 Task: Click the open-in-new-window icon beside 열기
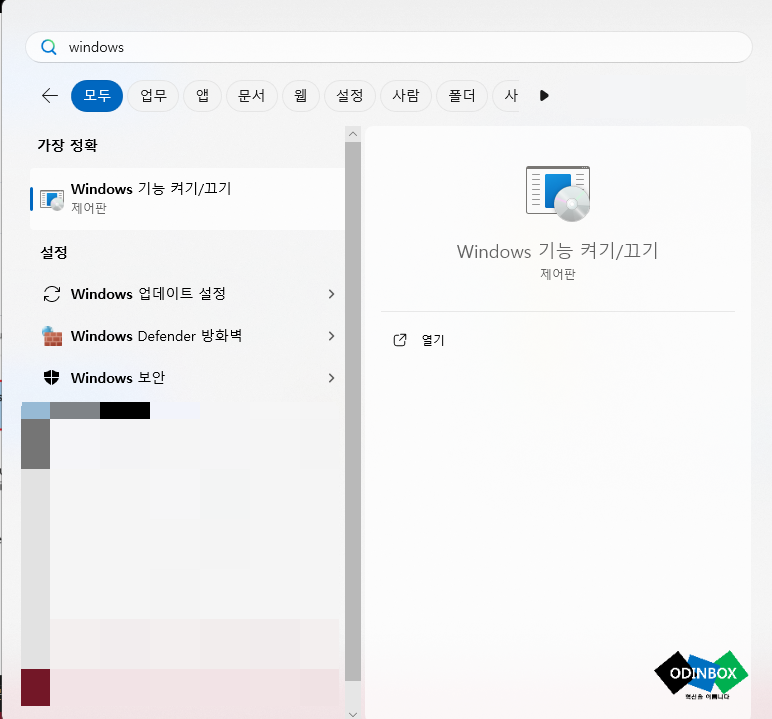click(x=400, y=340)
